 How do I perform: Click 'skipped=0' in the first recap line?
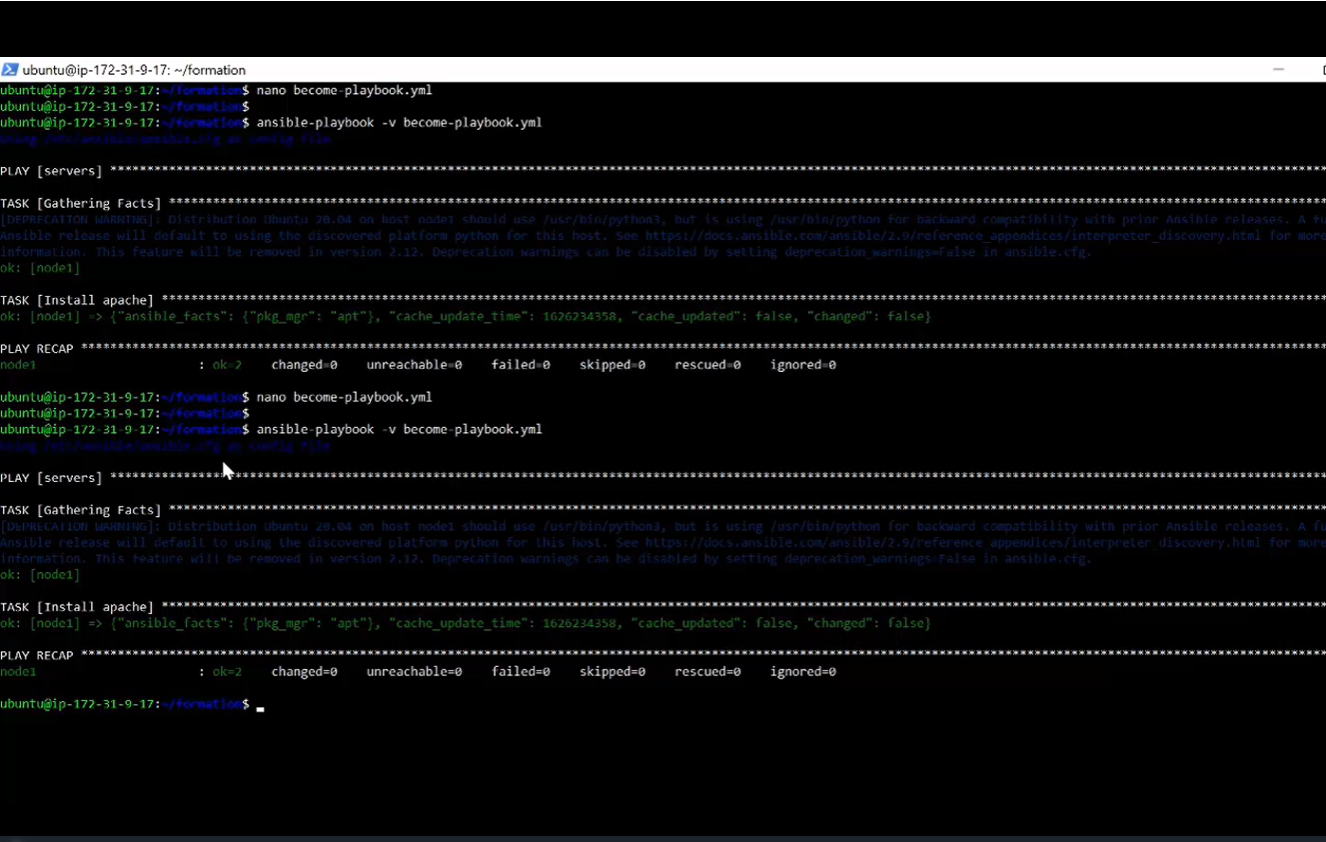tap(610, 364)
